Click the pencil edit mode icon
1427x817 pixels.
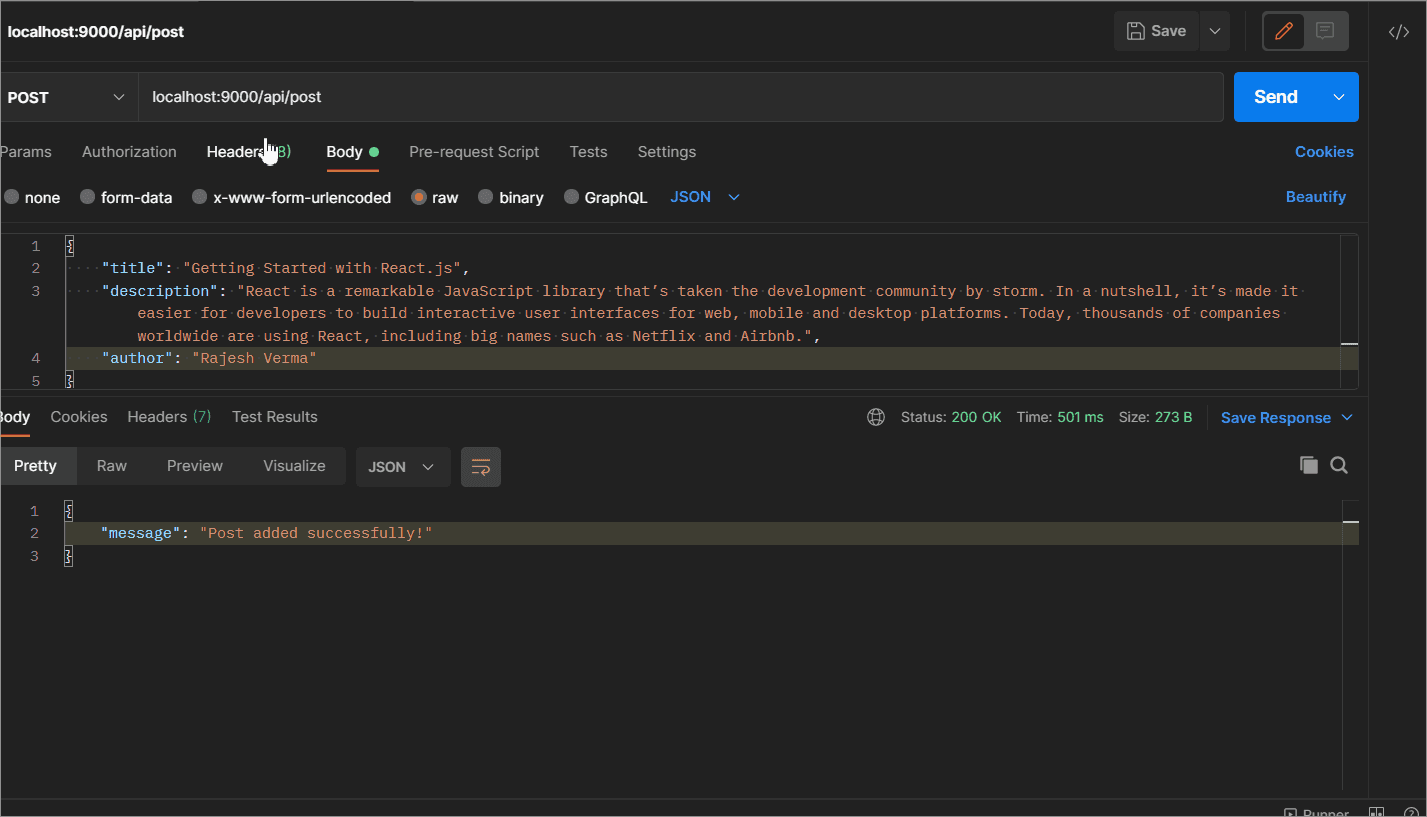click(1284, 31)
